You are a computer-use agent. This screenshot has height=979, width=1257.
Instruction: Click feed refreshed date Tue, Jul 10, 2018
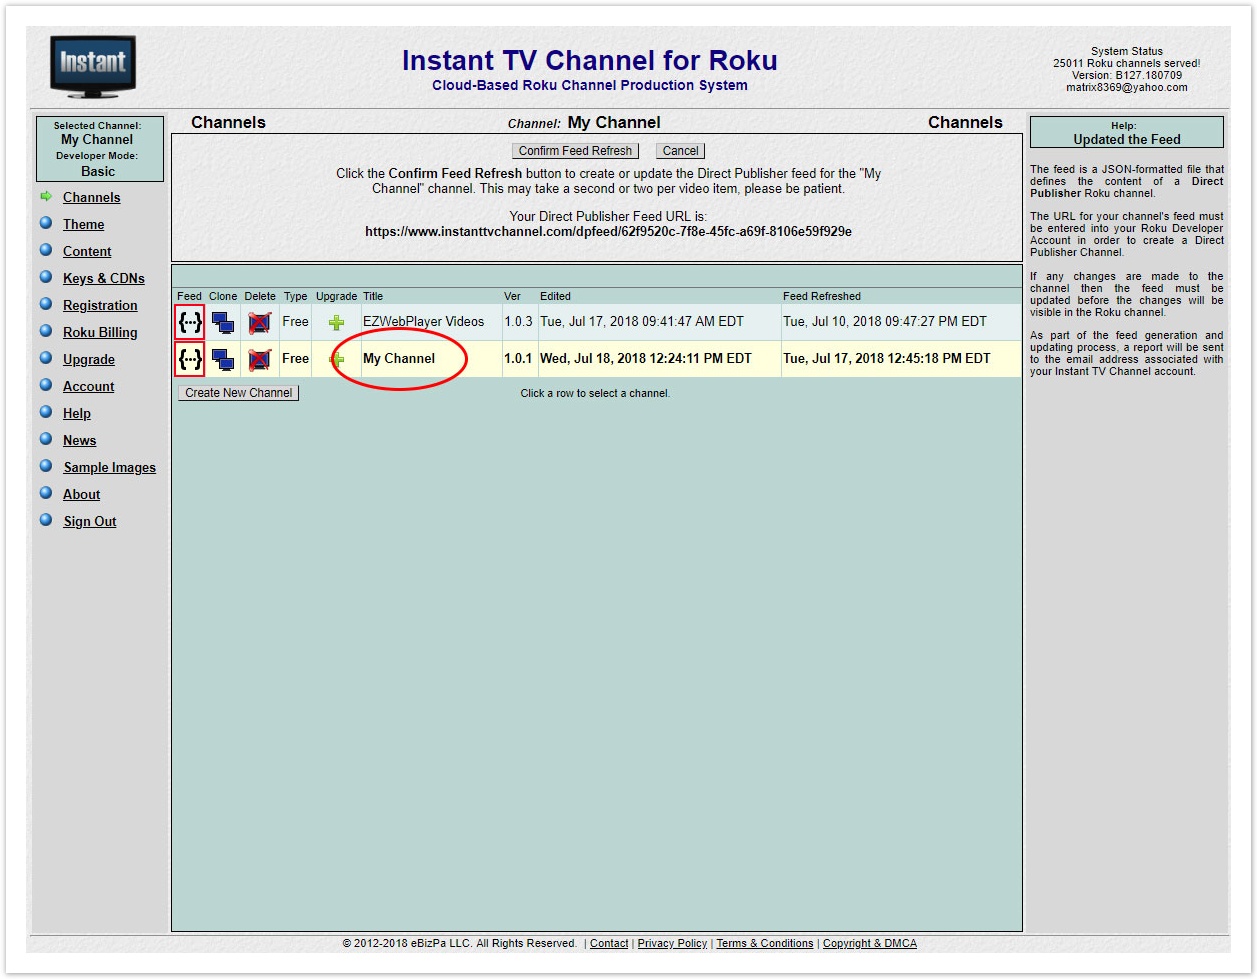[x=885, y=322]
